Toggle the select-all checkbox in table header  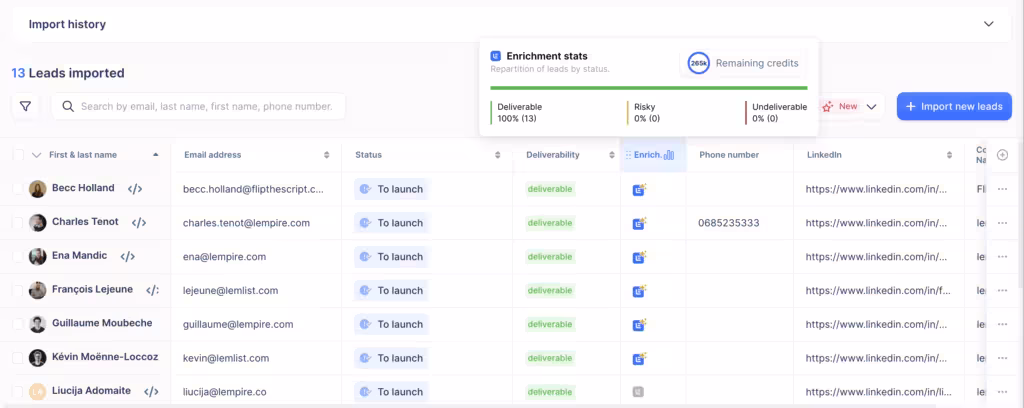(18, 155)
